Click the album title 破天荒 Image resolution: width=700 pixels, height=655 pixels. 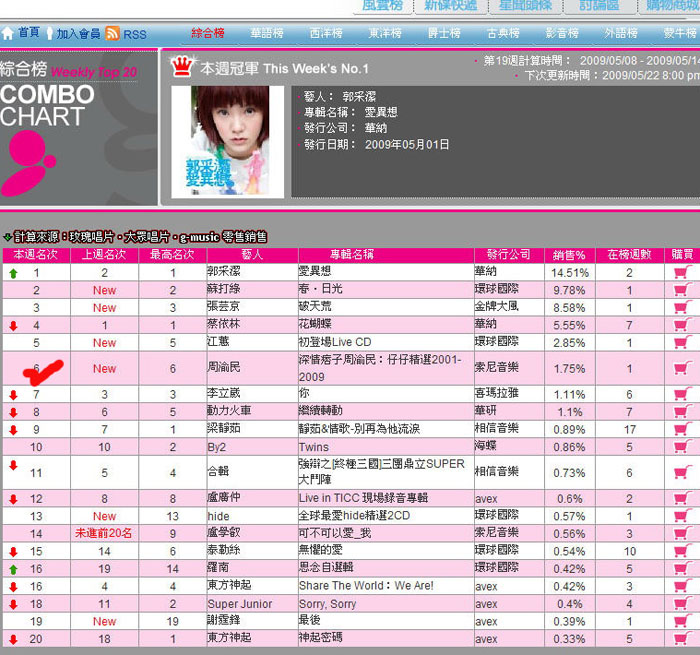point(315,306)
